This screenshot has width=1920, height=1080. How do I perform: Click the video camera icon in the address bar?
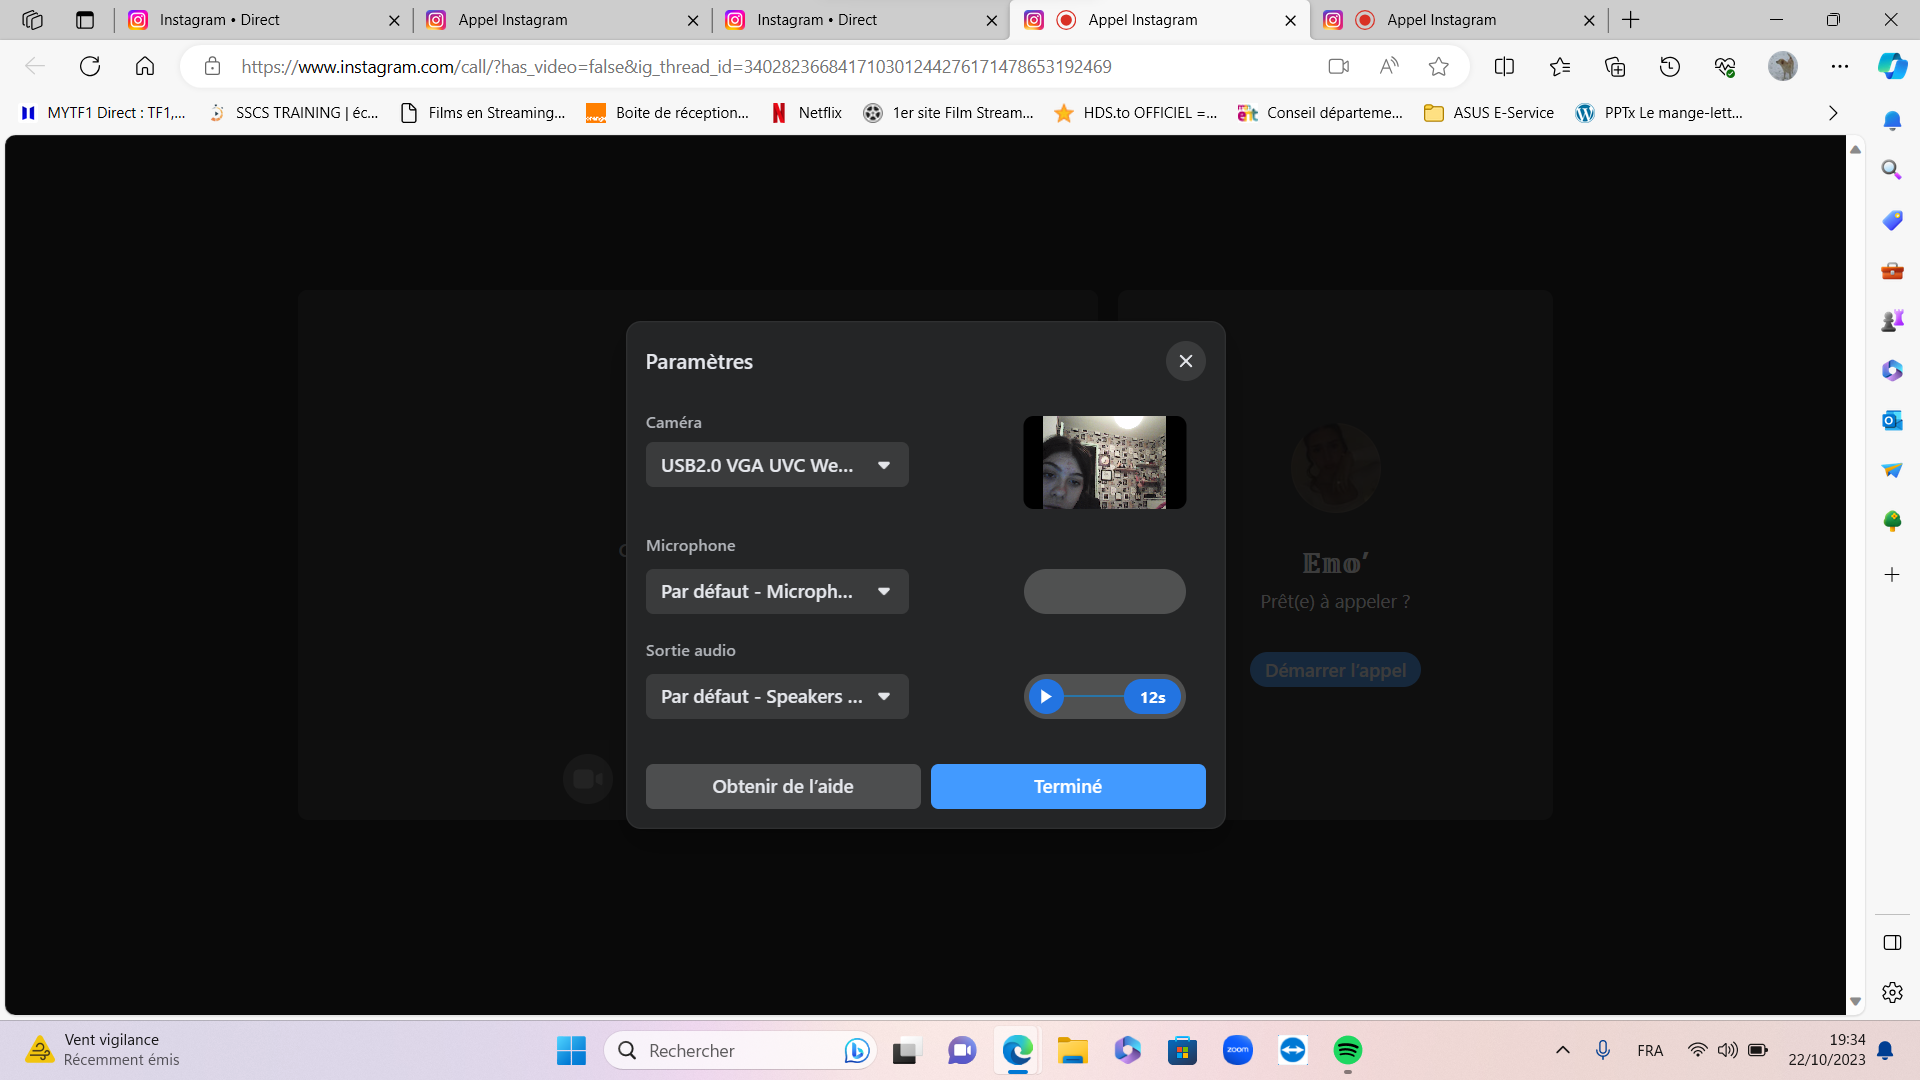click(x=1338, y=66)
